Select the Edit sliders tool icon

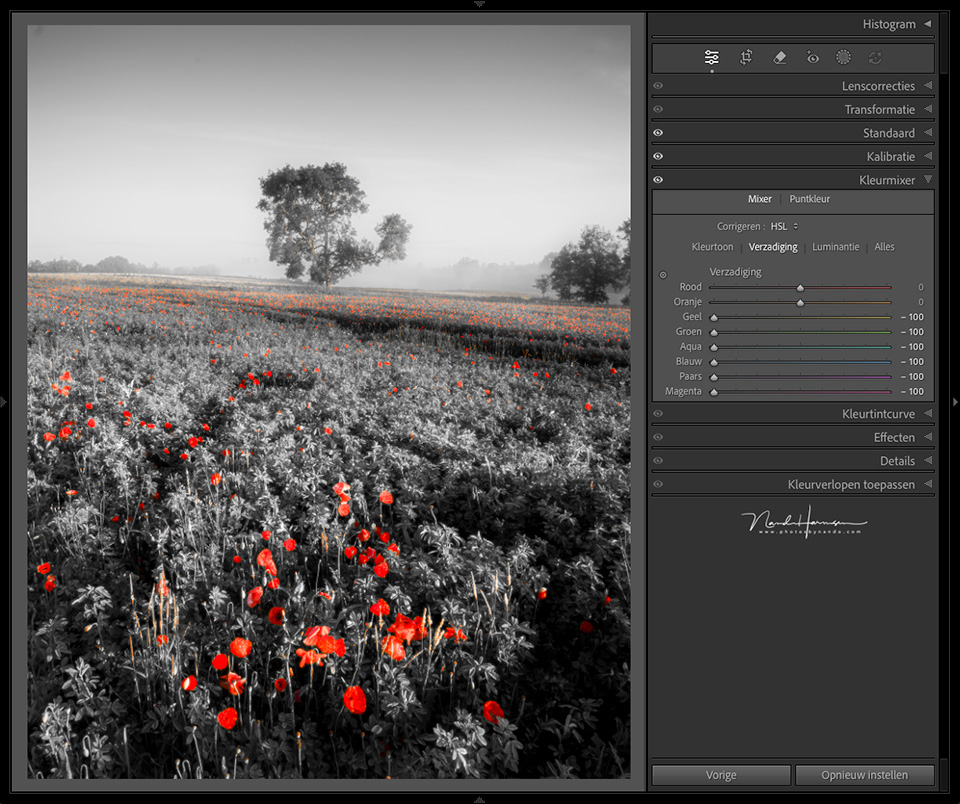coord(711,58)
